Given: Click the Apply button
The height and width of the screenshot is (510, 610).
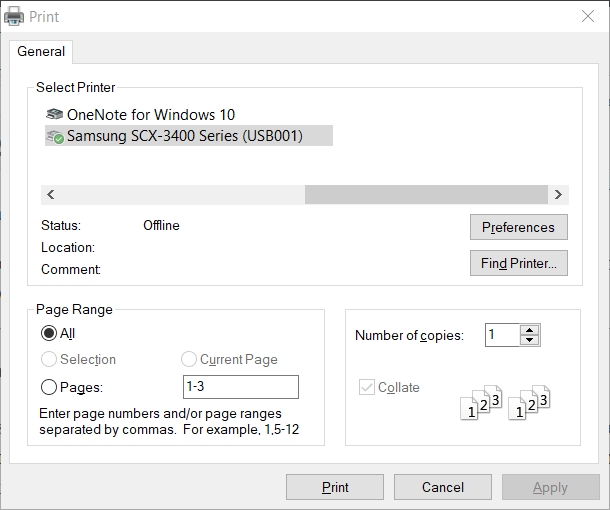Looking at the screenshot, I should (550, 487).
